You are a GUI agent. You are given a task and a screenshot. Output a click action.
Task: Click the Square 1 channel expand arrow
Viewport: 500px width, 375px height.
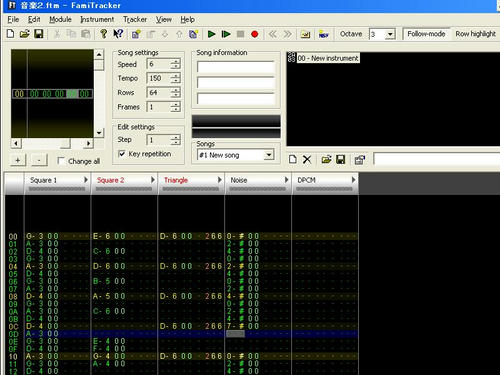86,180
